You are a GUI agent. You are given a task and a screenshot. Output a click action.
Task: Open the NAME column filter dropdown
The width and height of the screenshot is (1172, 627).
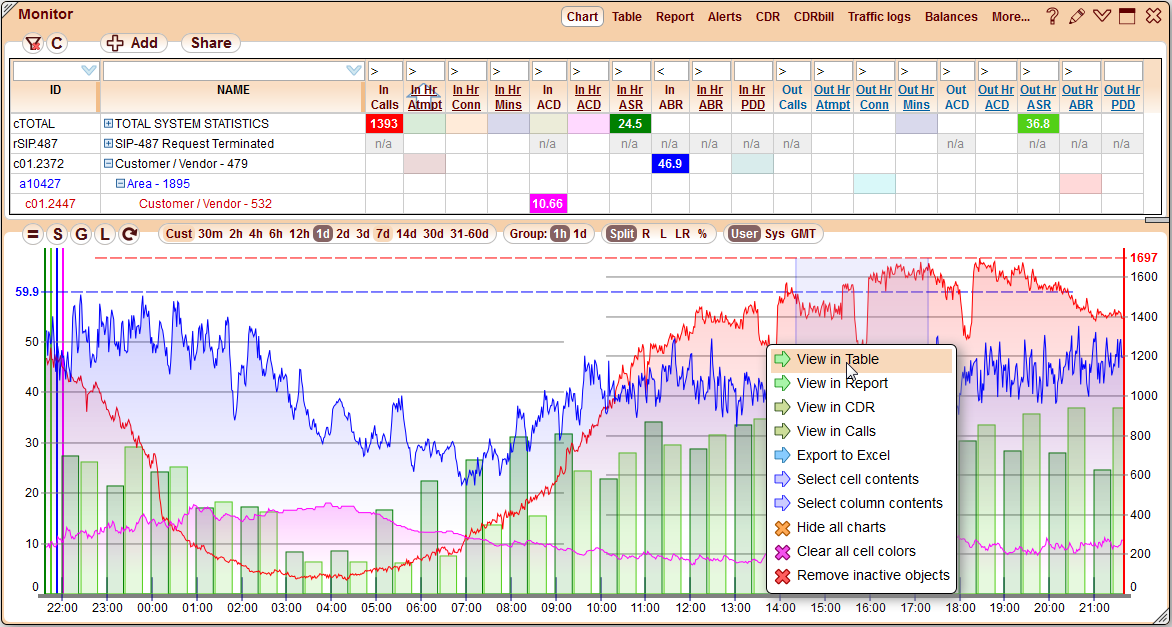[x=352, y=70]
